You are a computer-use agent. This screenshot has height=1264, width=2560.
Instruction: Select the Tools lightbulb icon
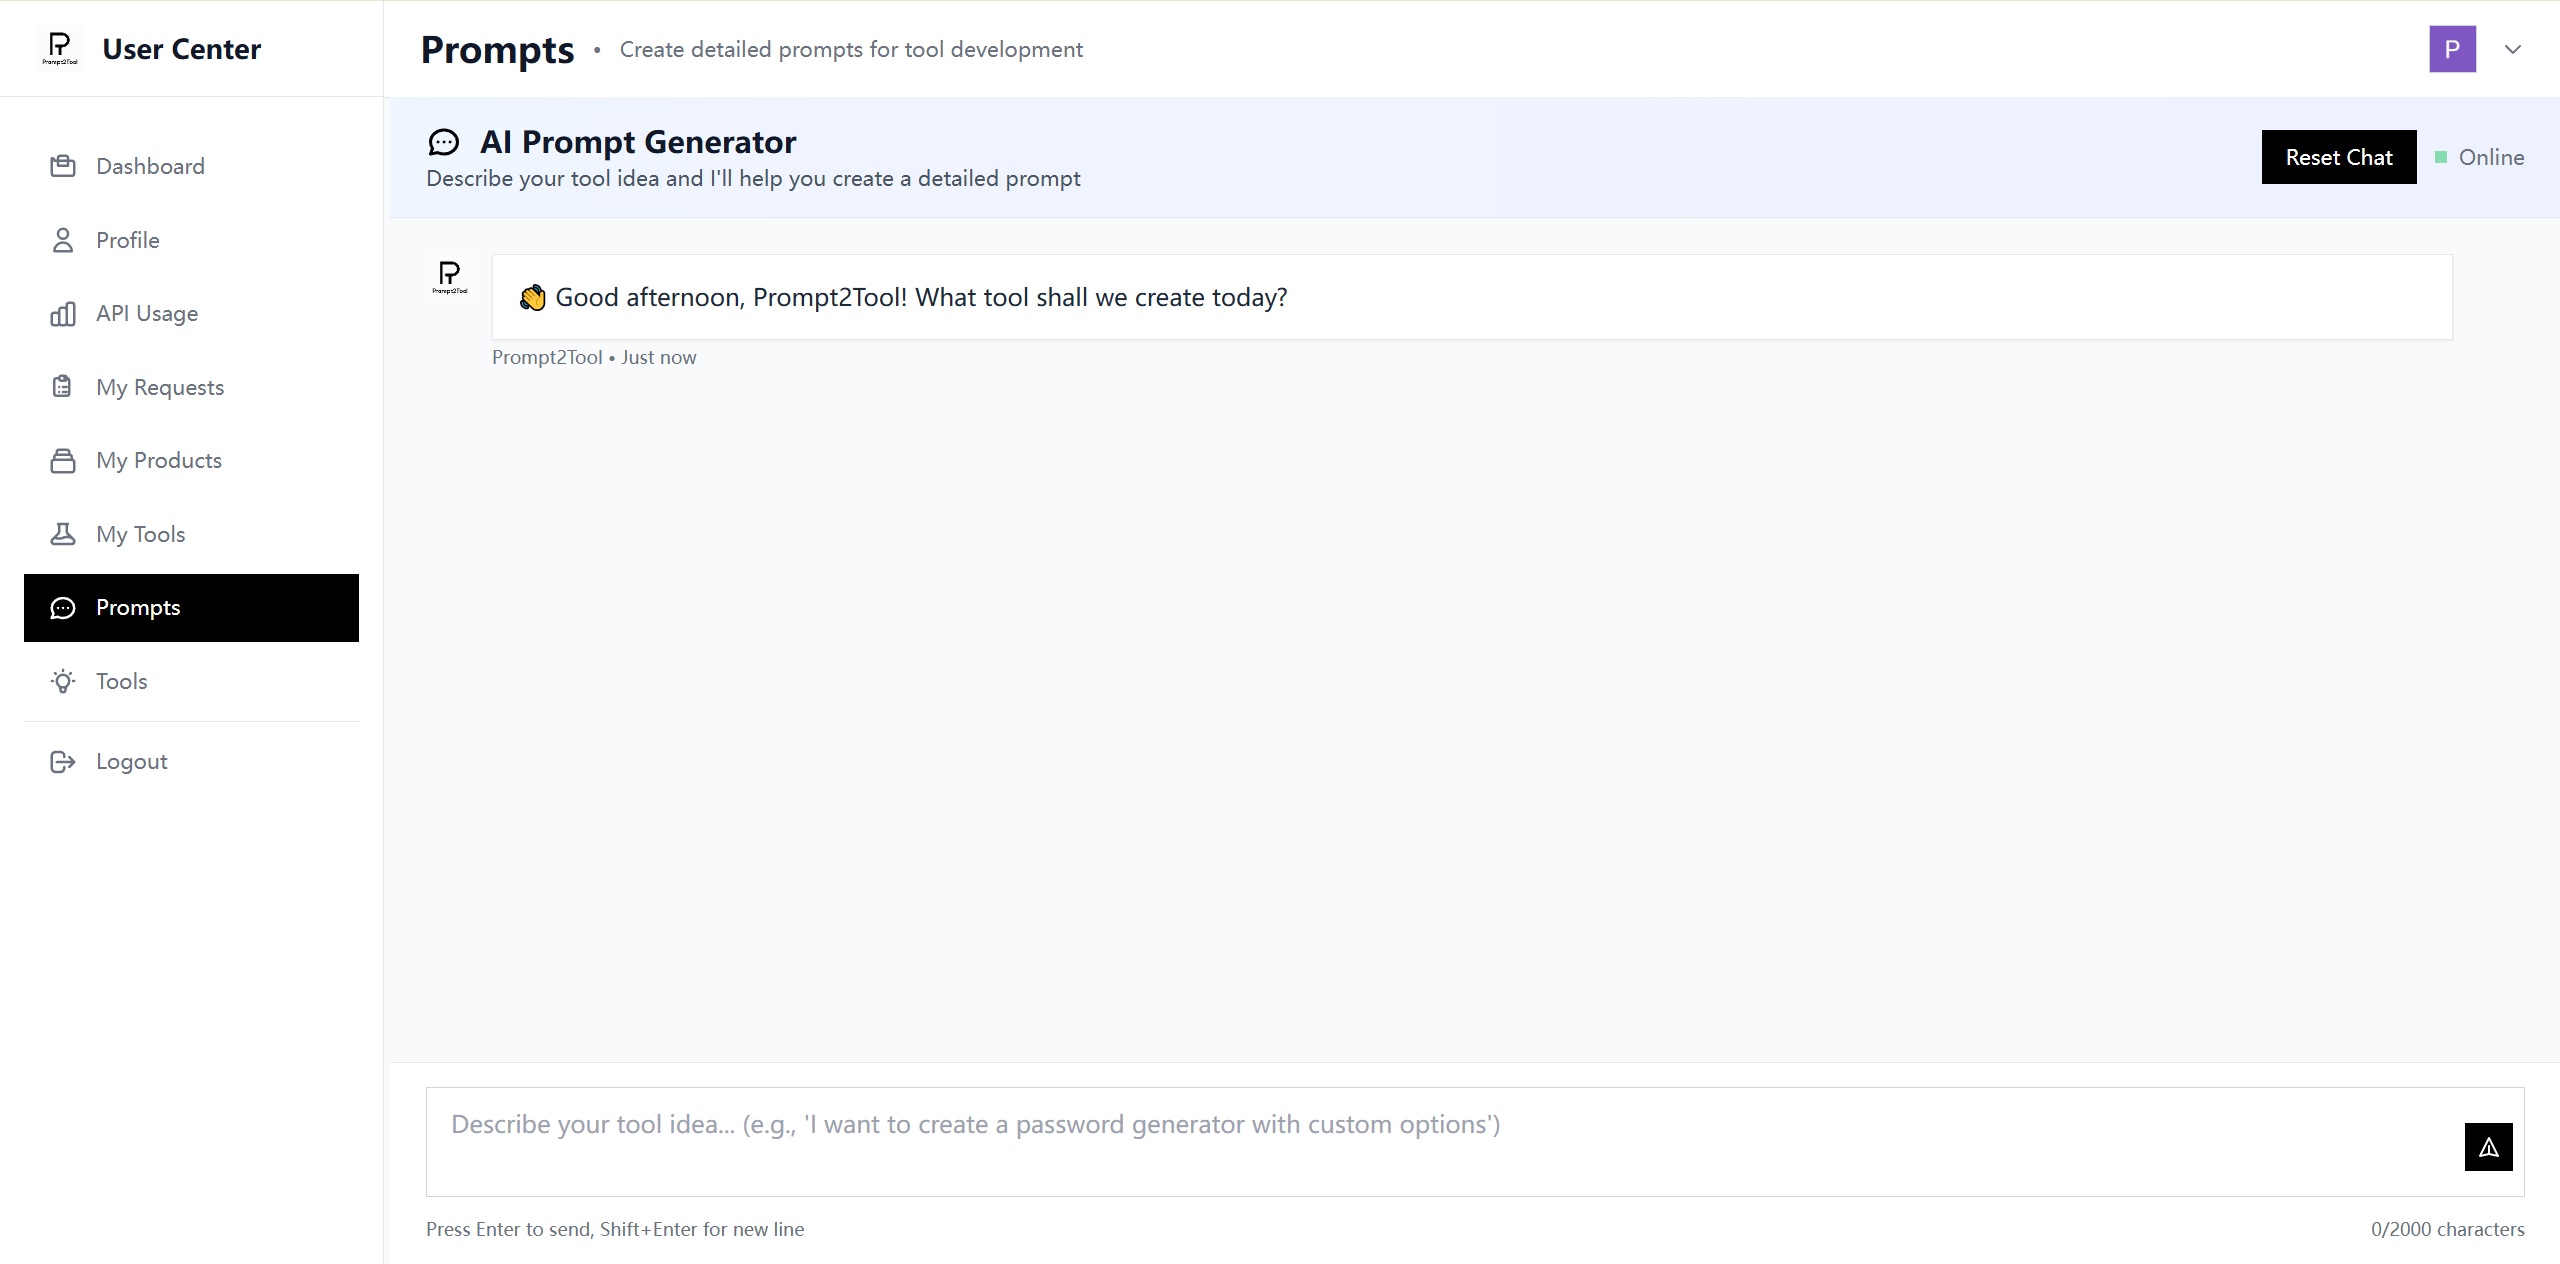(62, 681)
